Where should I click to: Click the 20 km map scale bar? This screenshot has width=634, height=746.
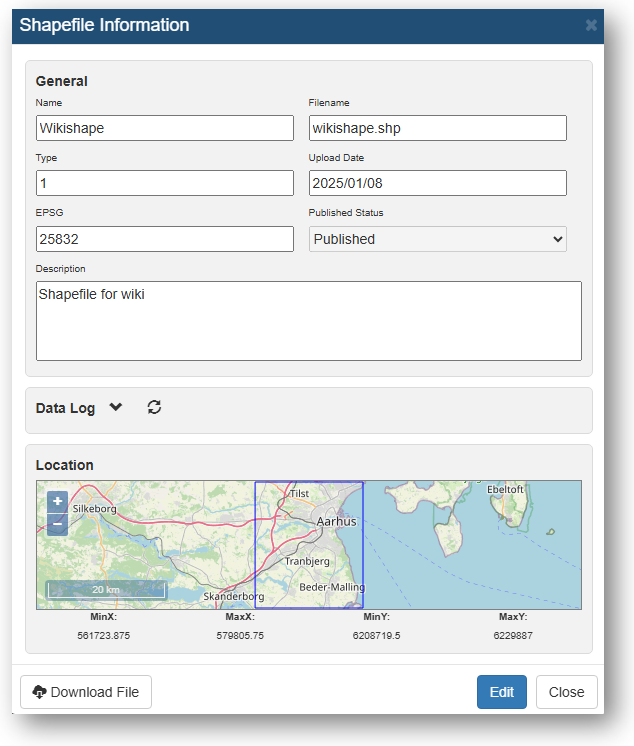pos(107,589)
